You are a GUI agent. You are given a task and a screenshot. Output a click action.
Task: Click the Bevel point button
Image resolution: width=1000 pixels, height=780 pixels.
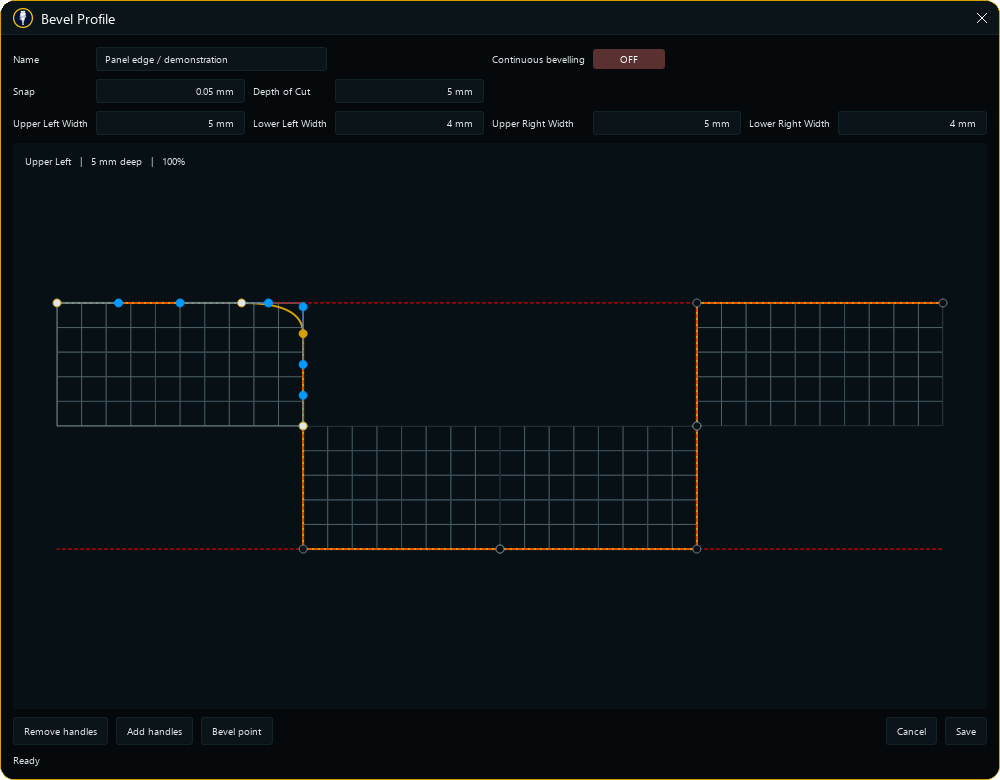click(x=237, y=732)
